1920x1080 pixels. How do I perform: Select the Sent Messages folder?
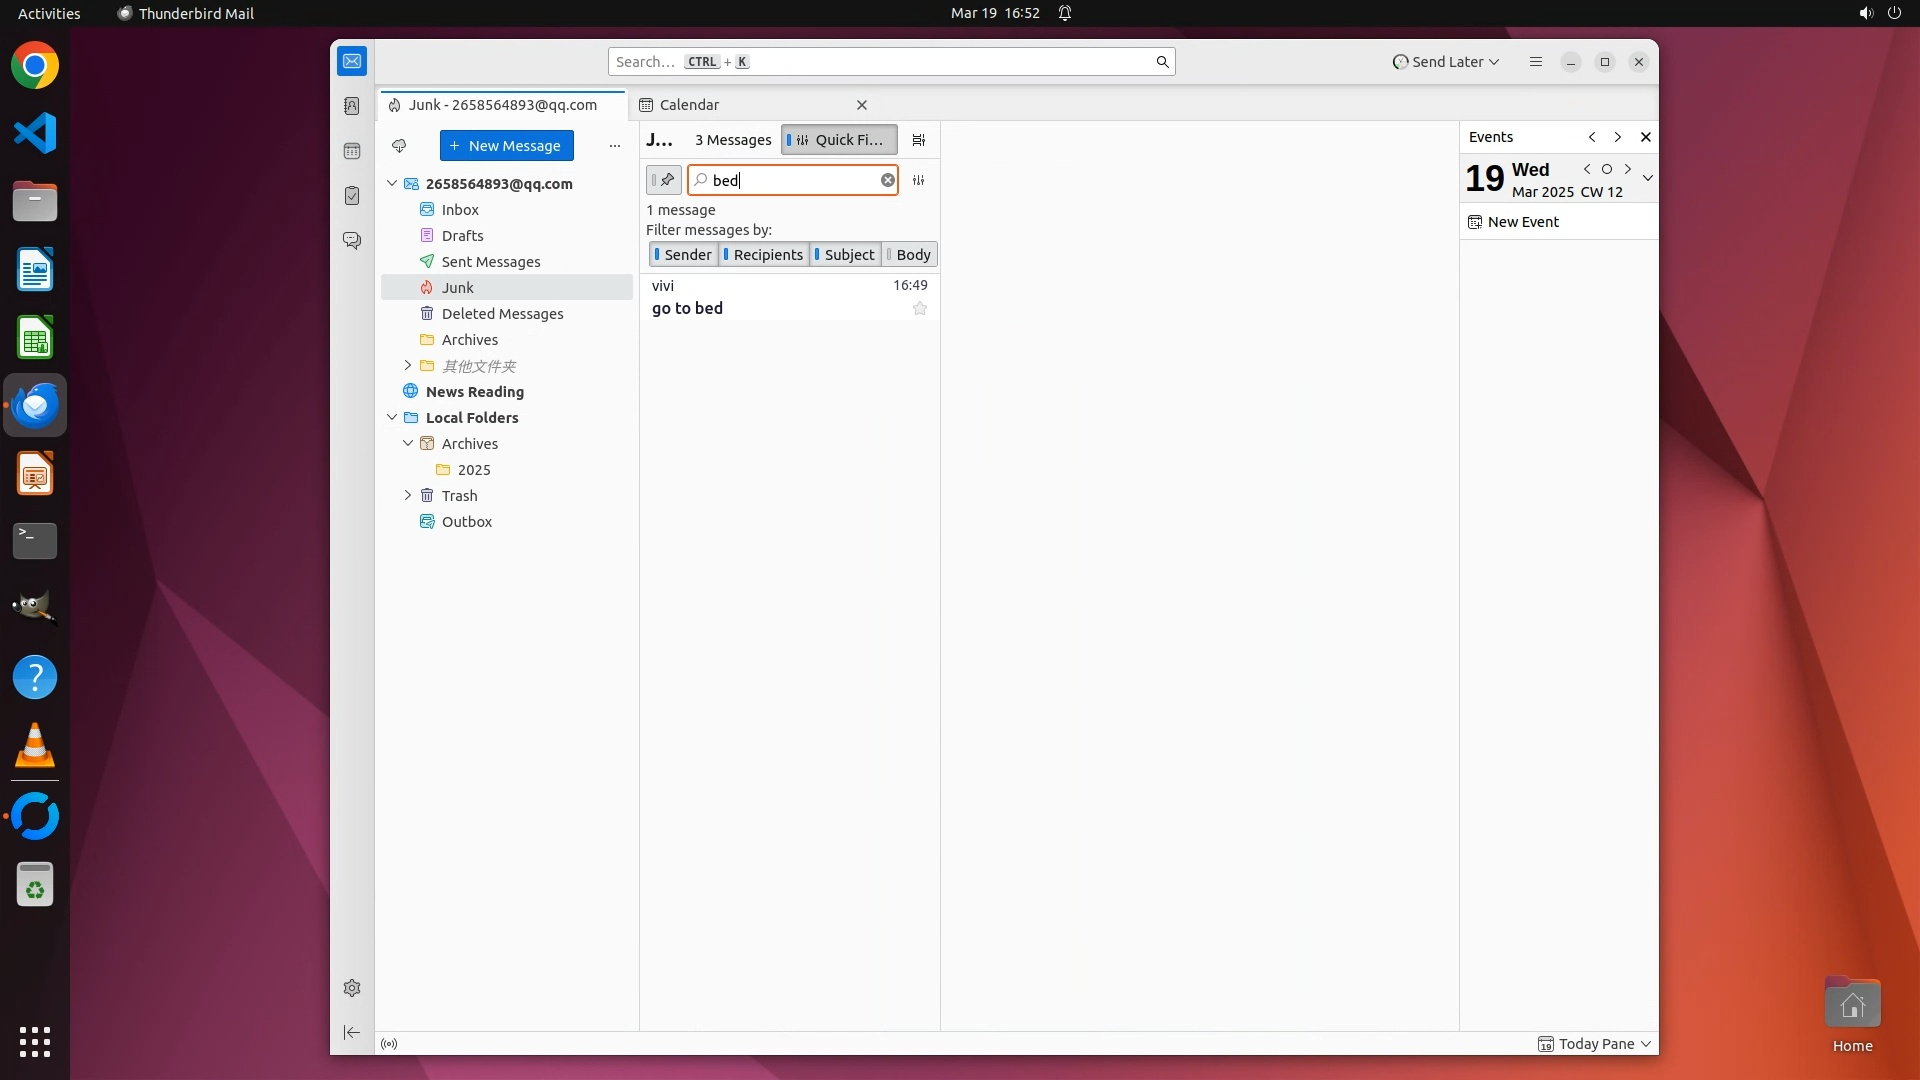coord(490,262)
